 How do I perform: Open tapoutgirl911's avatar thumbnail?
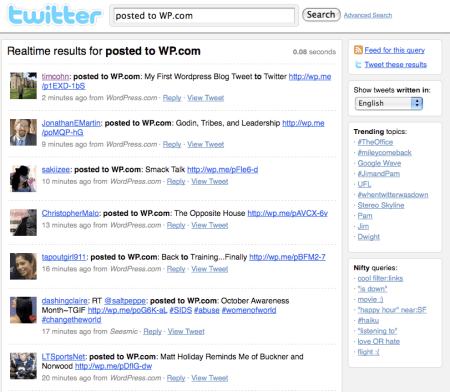coord(23,266)
